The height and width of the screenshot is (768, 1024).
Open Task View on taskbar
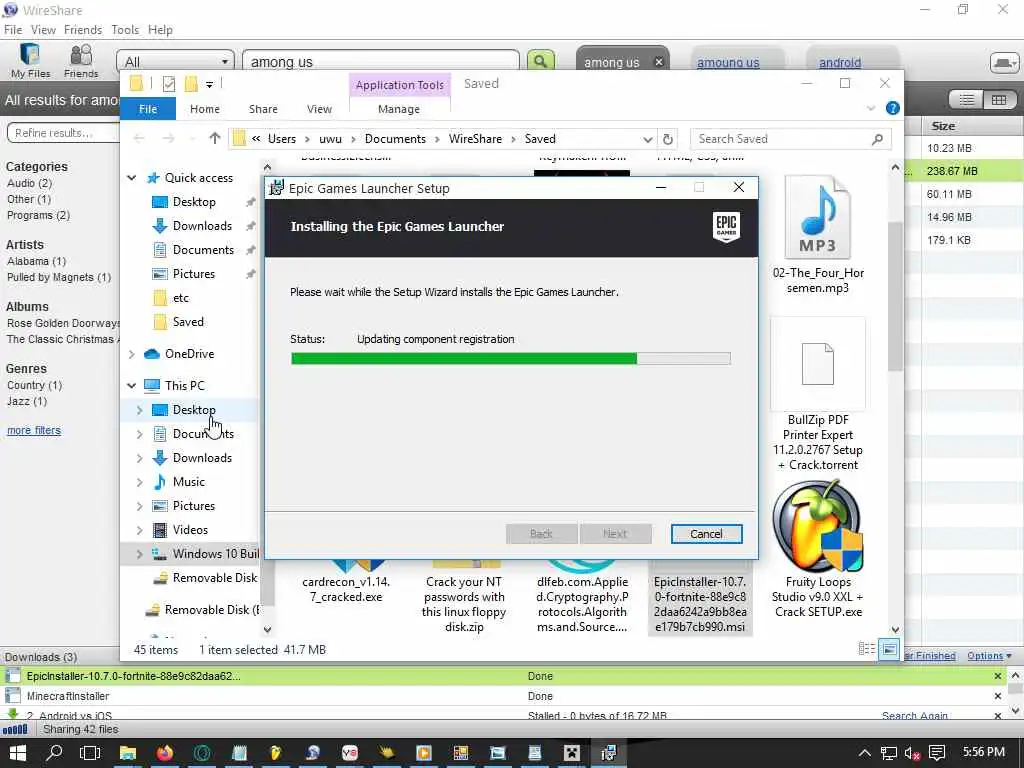coord(89,753)
